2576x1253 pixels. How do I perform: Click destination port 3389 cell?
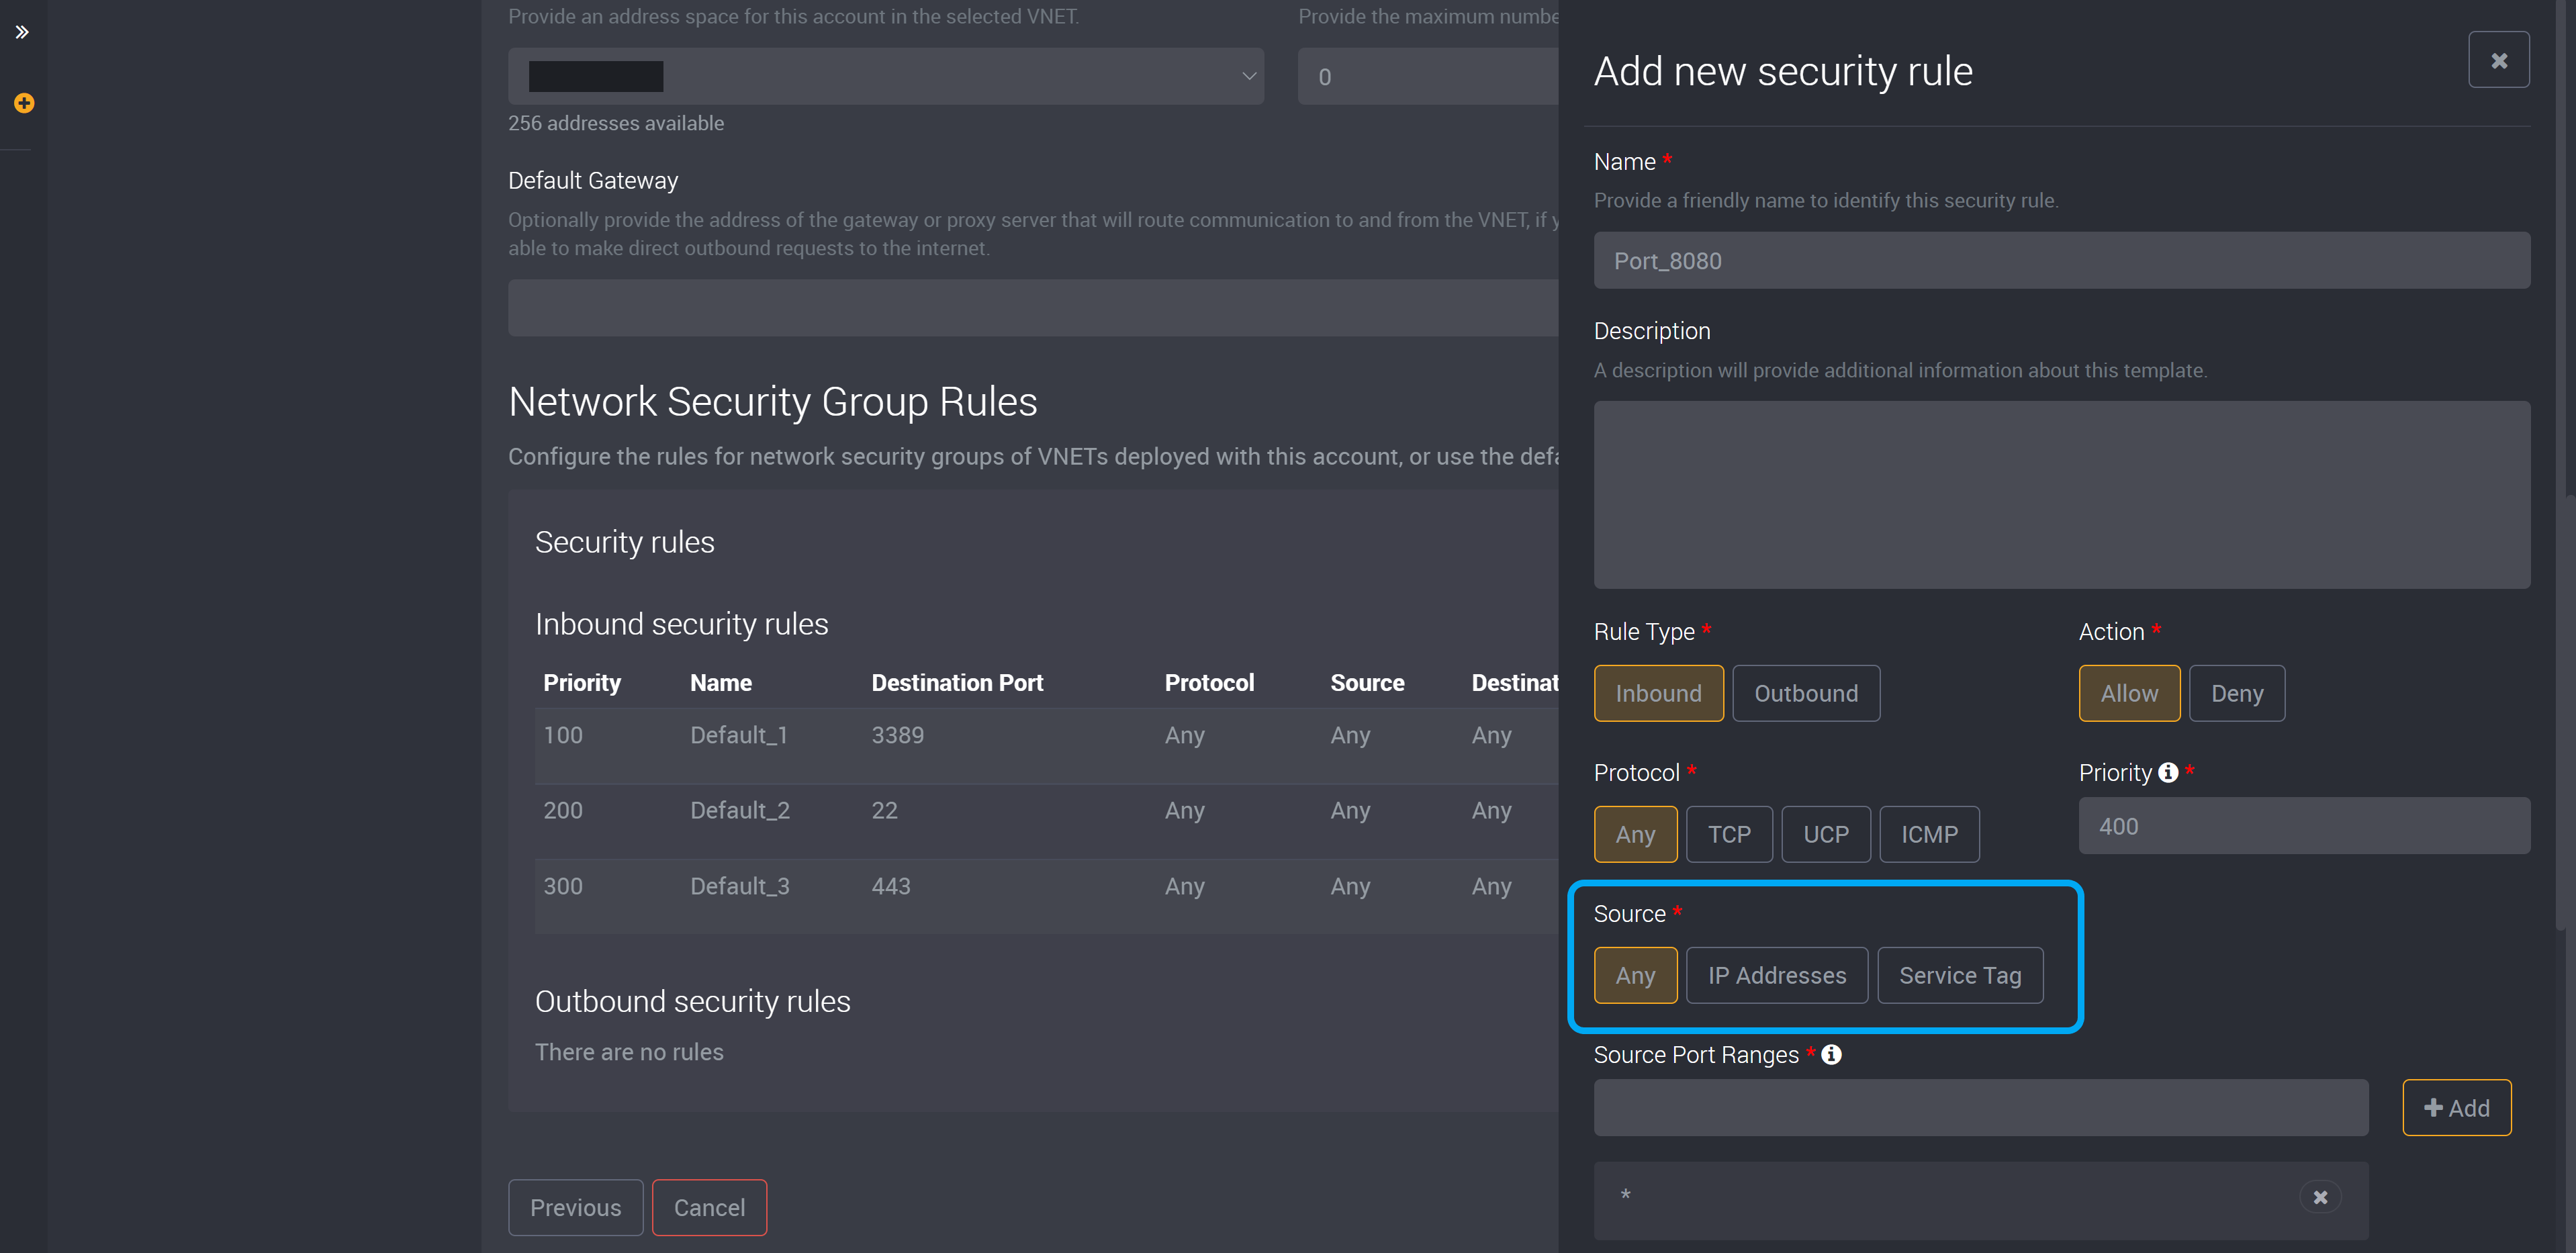[x=897, y=735]
